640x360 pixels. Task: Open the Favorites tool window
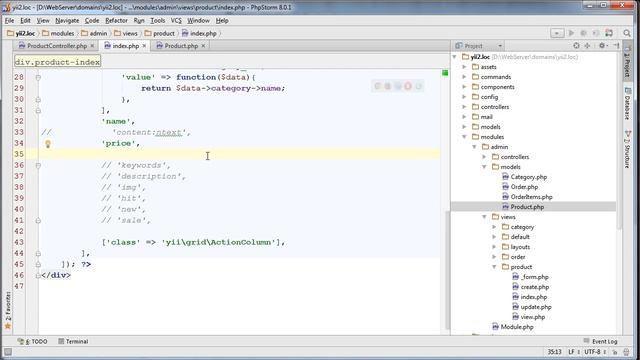[x=7, y=310]
